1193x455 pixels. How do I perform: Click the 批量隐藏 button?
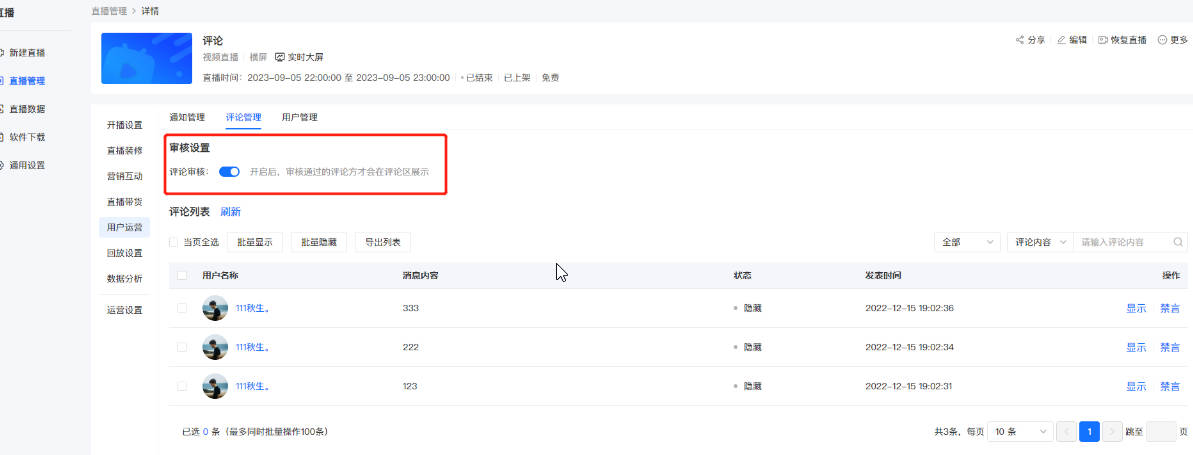click(x=319, y=242)
